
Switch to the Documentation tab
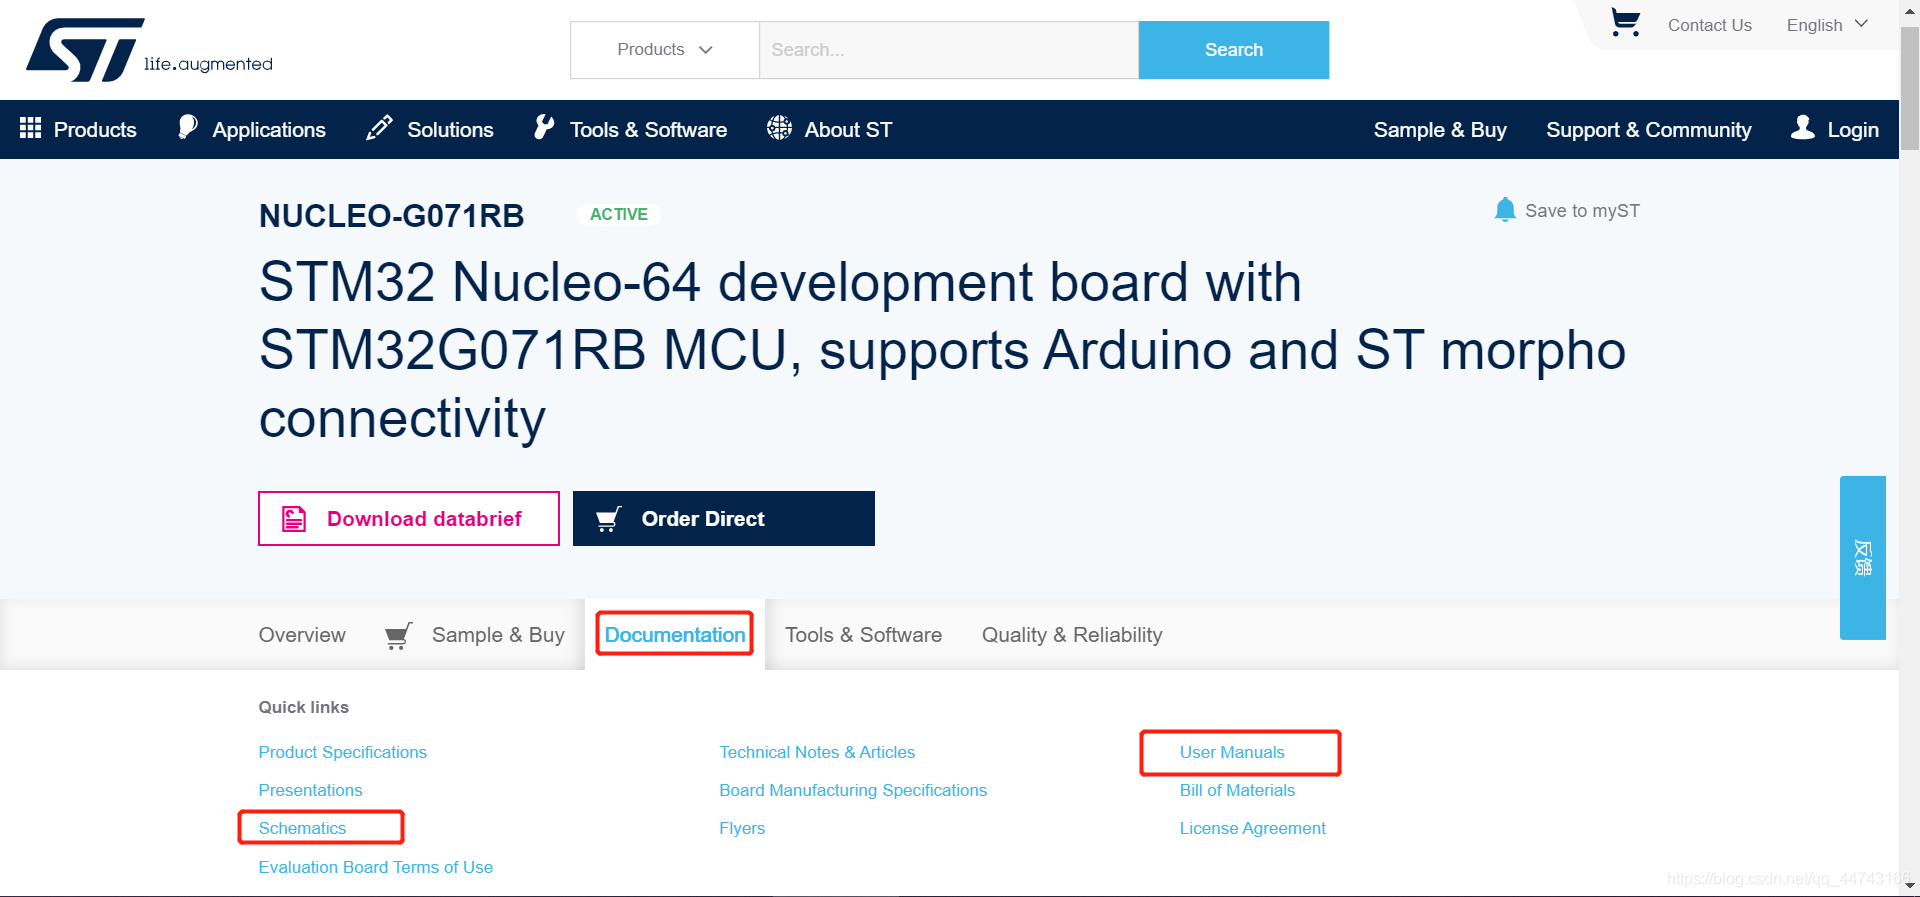click(x=675, y=634)
